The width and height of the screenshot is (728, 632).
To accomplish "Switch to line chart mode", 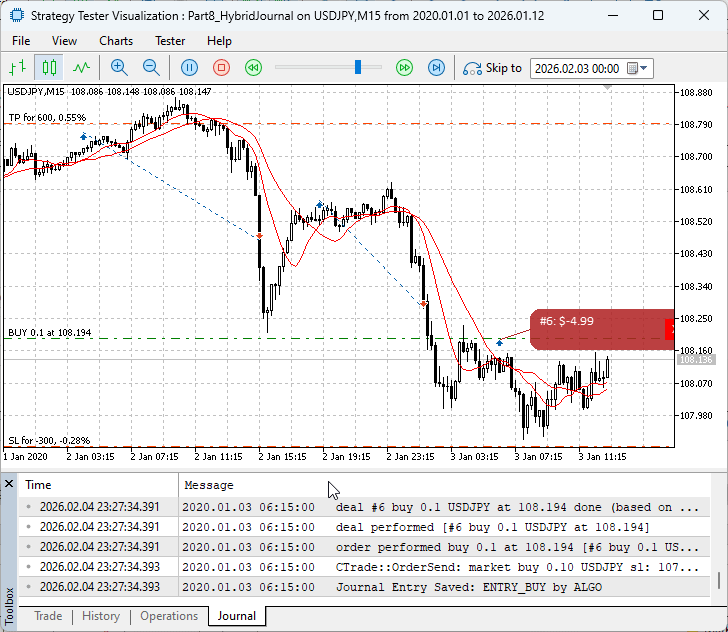I will 82,68.
